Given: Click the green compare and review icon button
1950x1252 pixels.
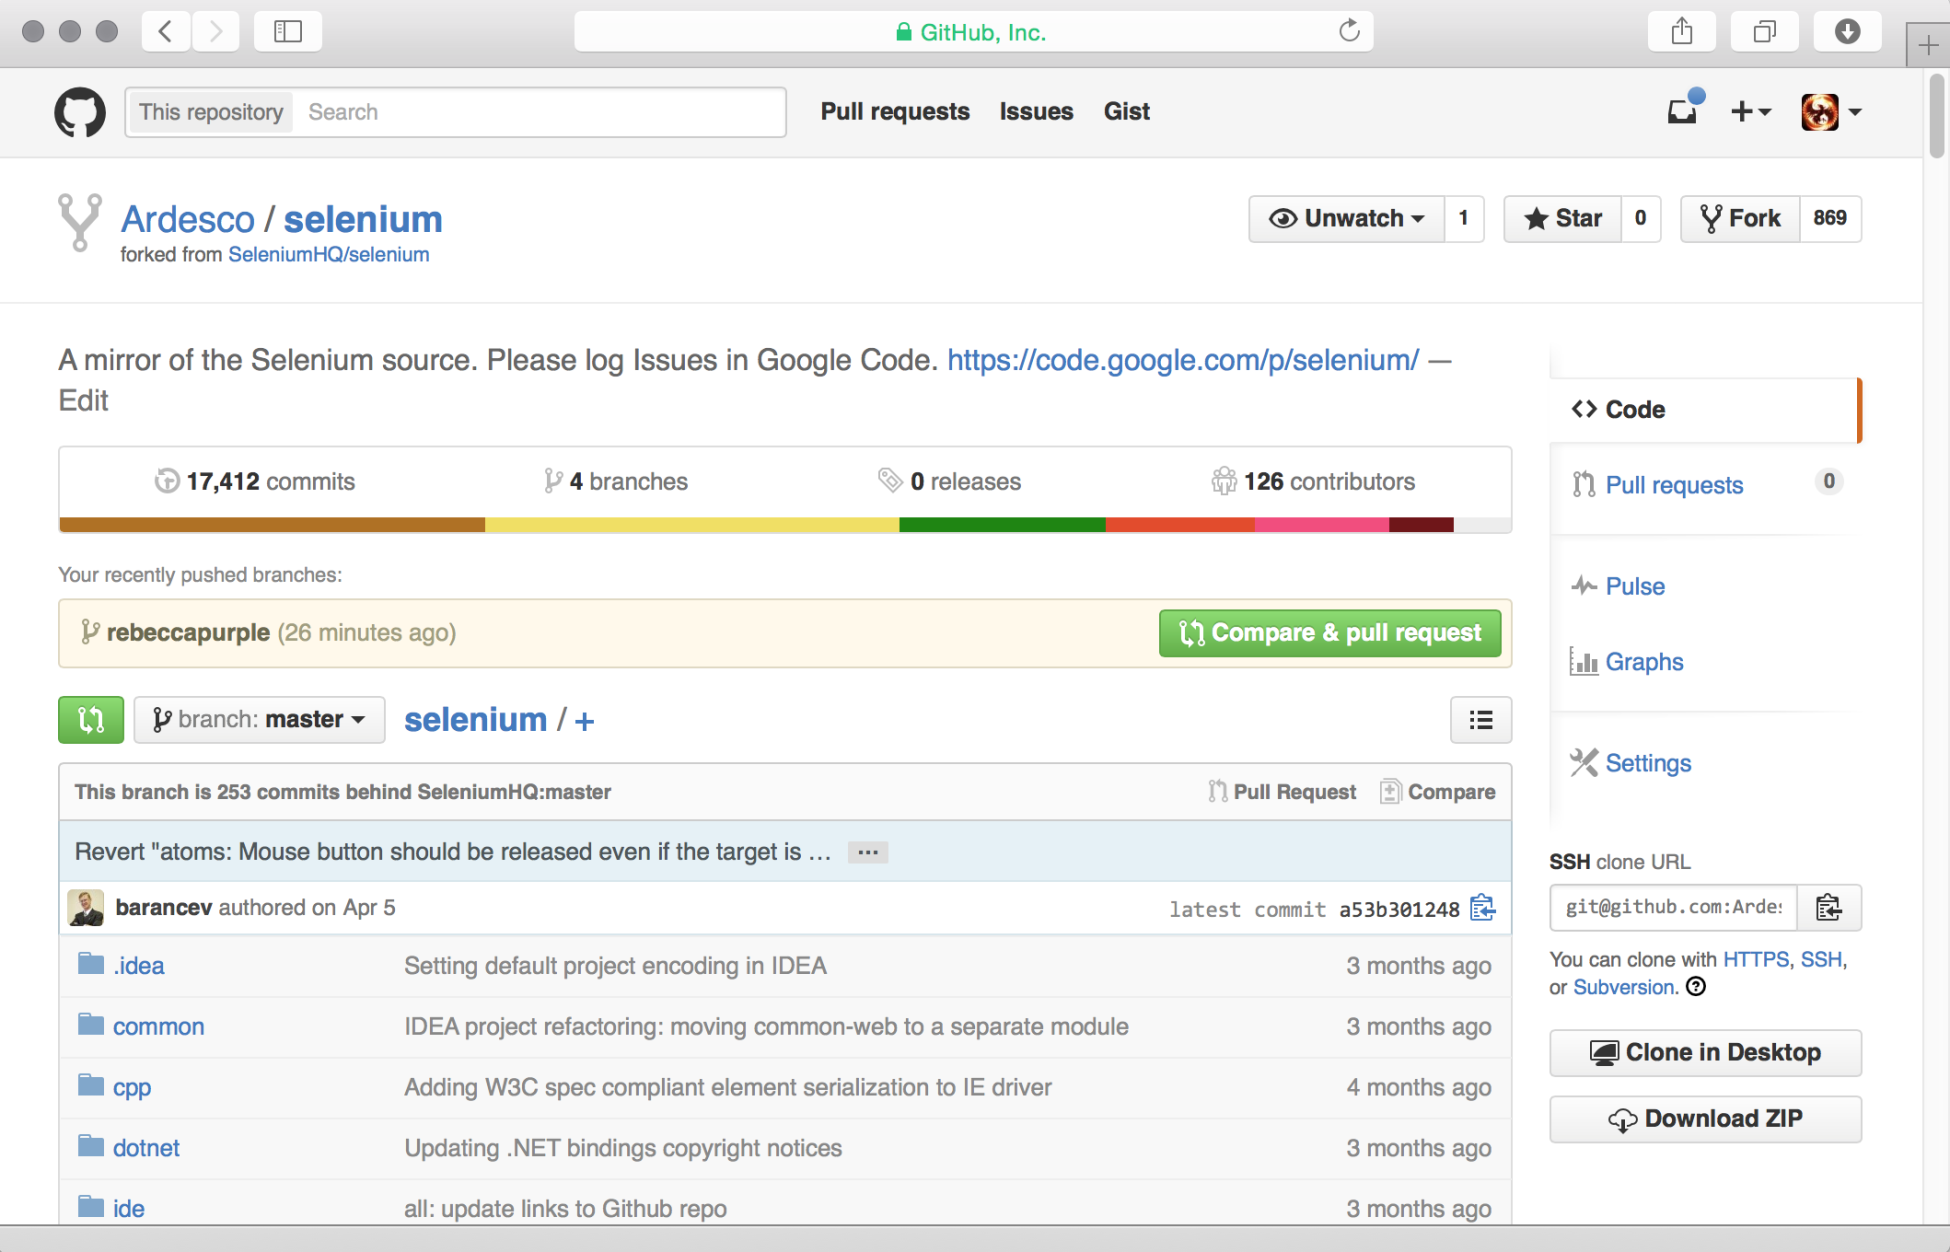Looking at the screenshot, I should (91, 720).
